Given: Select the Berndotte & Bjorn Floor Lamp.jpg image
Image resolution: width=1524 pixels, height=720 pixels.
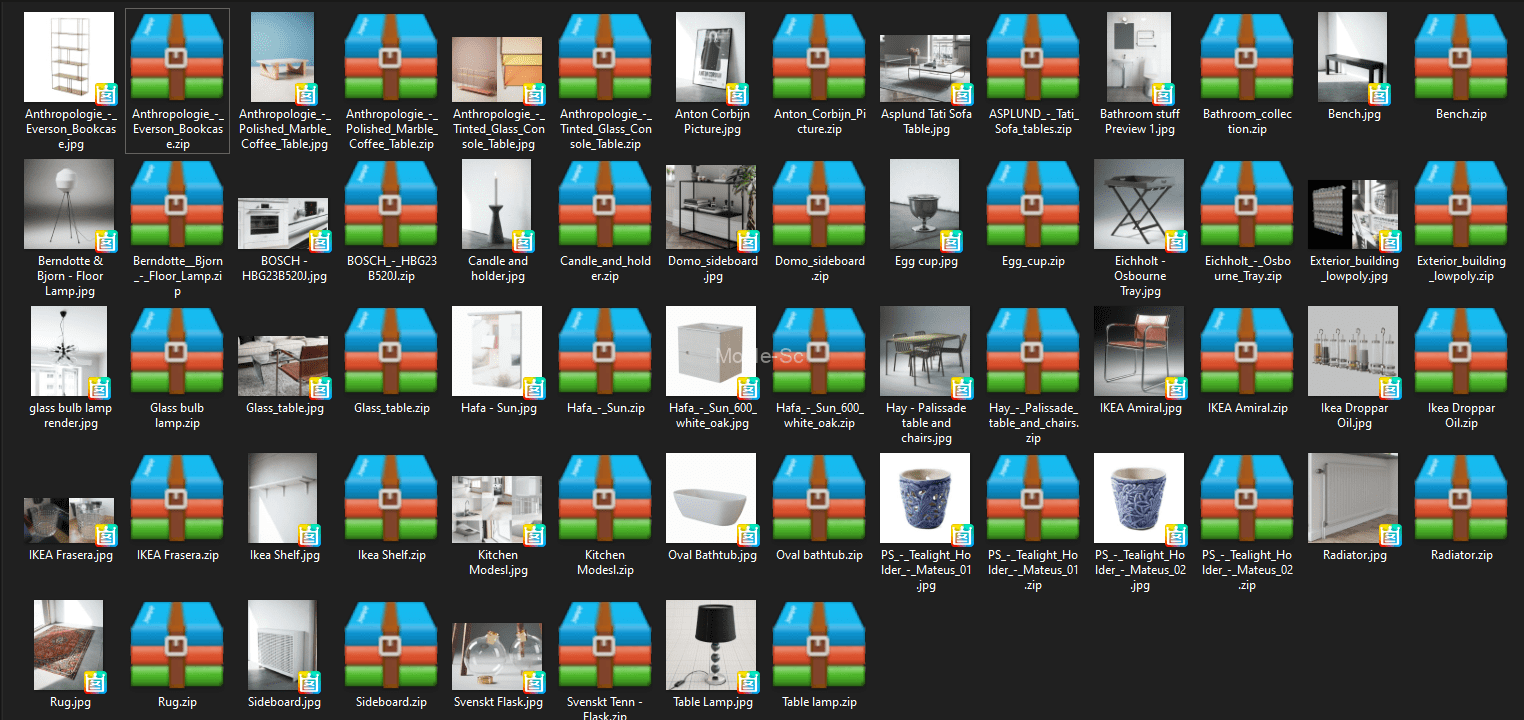Looking at the screenshot, I should [69, 205].
